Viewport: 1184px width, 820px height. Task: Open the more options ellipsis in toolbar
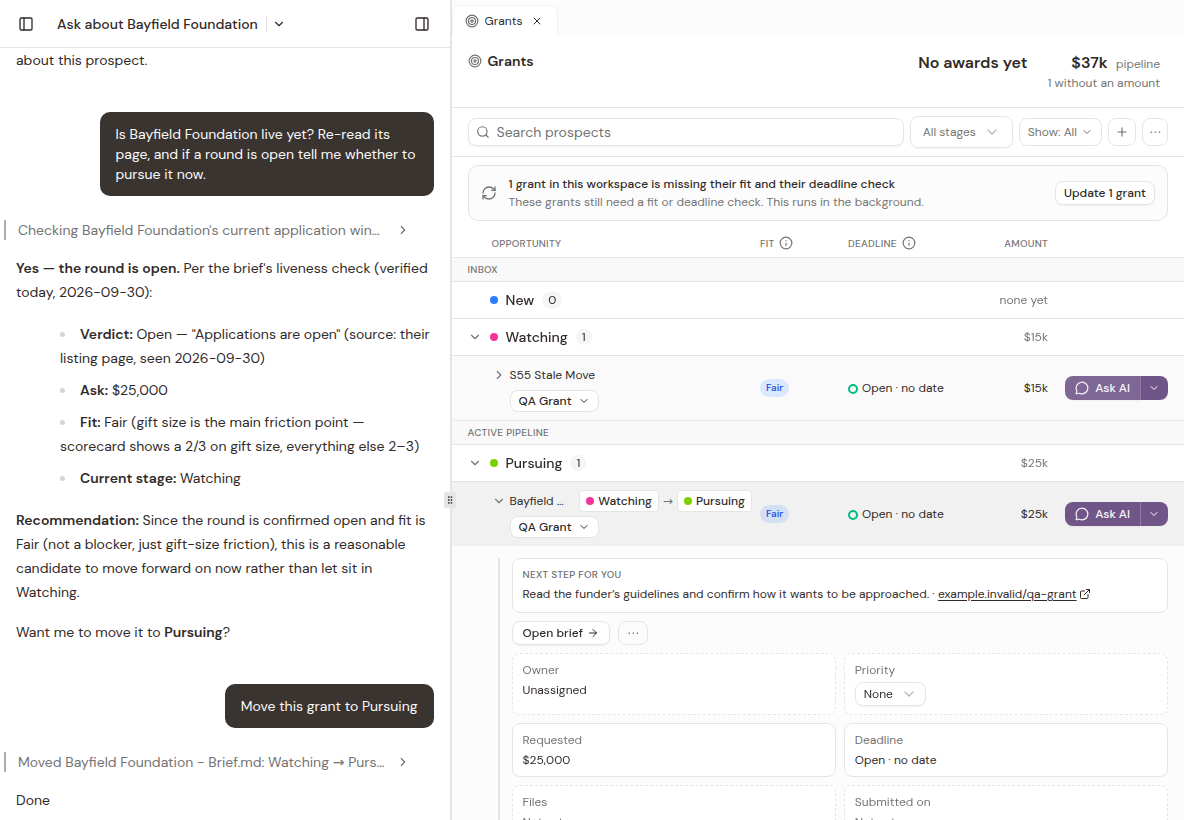click(x=1155, y=132)
